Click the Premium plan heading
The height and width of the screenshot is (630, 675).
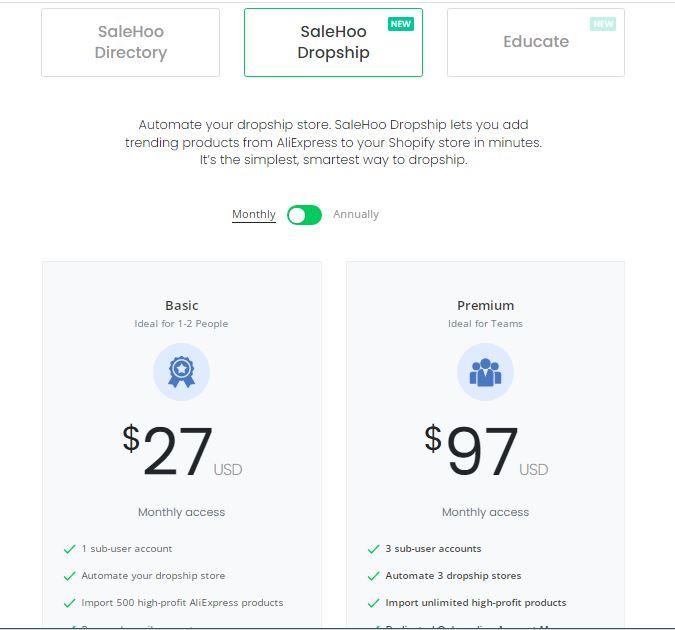pyautogui.click(x=486, y=305)
